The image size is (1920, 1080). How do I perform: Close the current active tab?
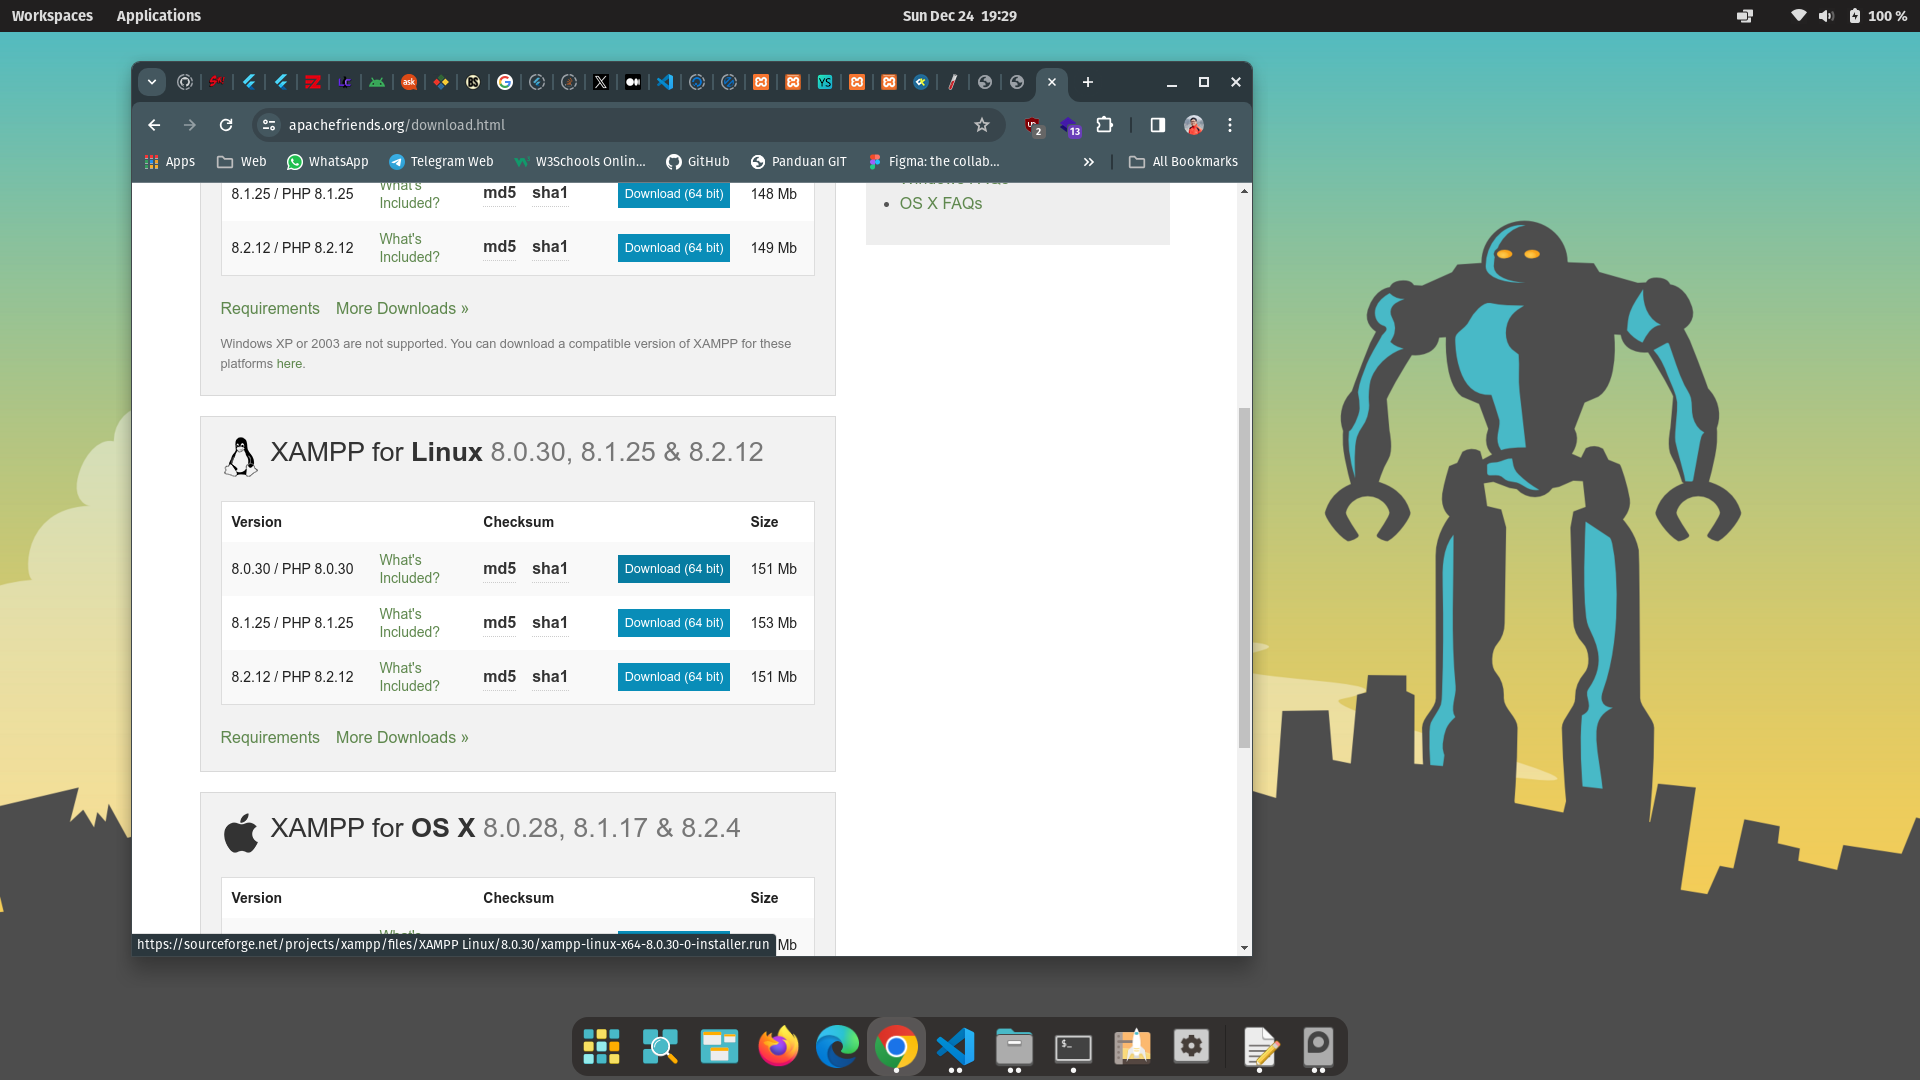pos(1052,82)
